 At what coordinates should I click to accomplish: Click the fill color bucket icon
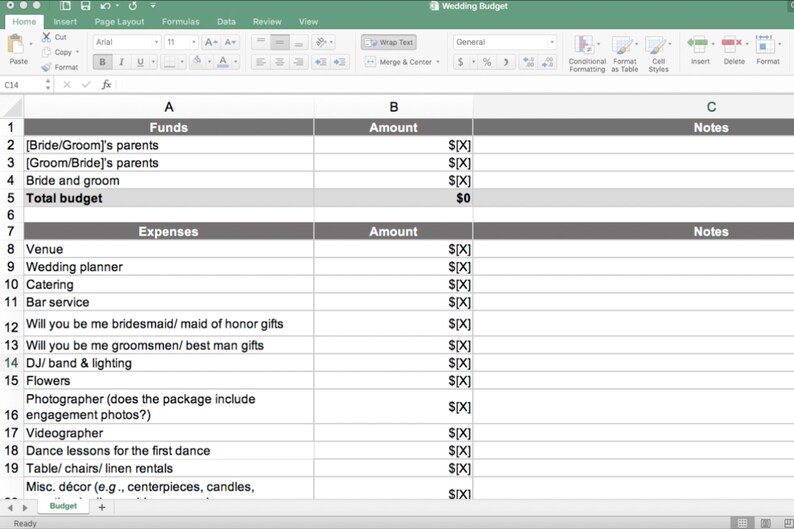[197, 61]
